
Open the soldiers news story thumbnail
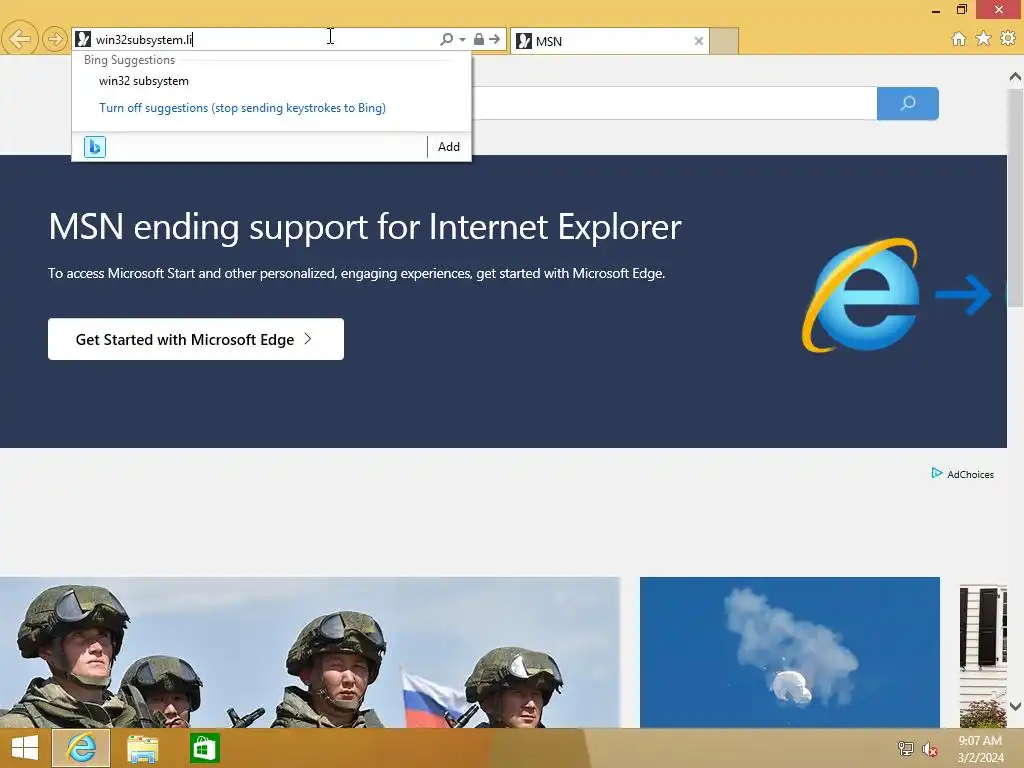coord(310,652)
